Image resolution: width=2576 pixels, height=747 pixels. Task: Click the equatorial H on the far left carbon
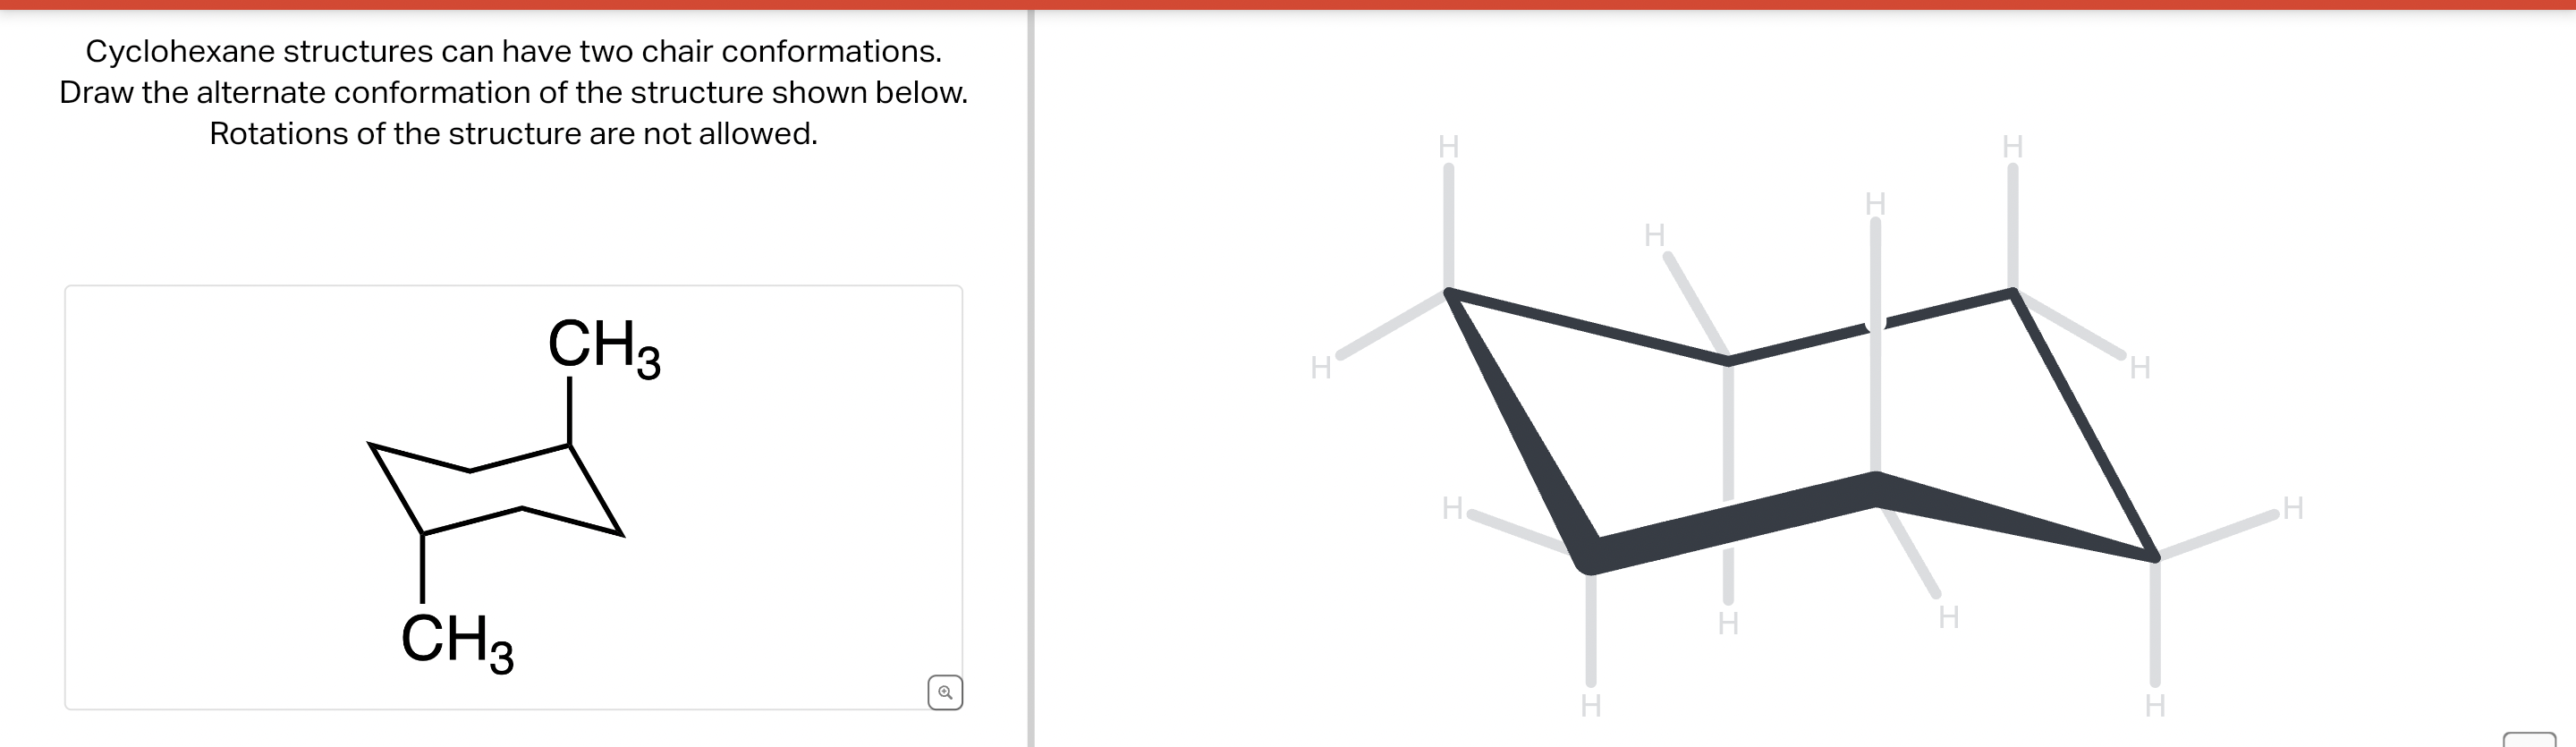pos(1321,366)
